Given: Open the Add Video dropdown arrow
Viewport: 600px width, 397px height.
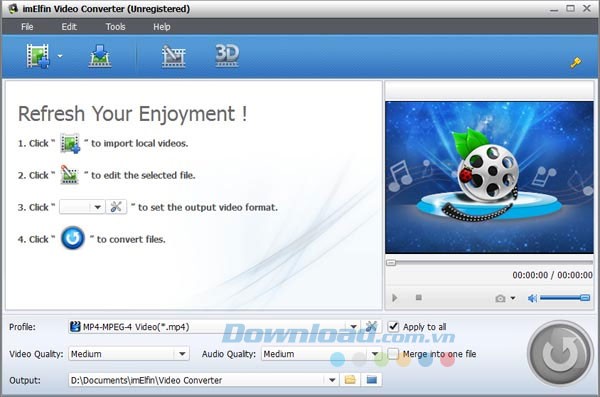Looking at the screenshot, I should coord(60,56).
